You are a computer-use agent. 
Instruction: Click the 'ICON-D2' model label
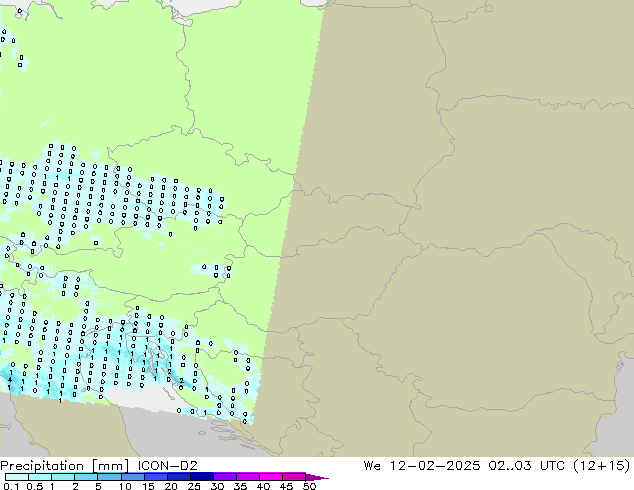pos(167,466)
